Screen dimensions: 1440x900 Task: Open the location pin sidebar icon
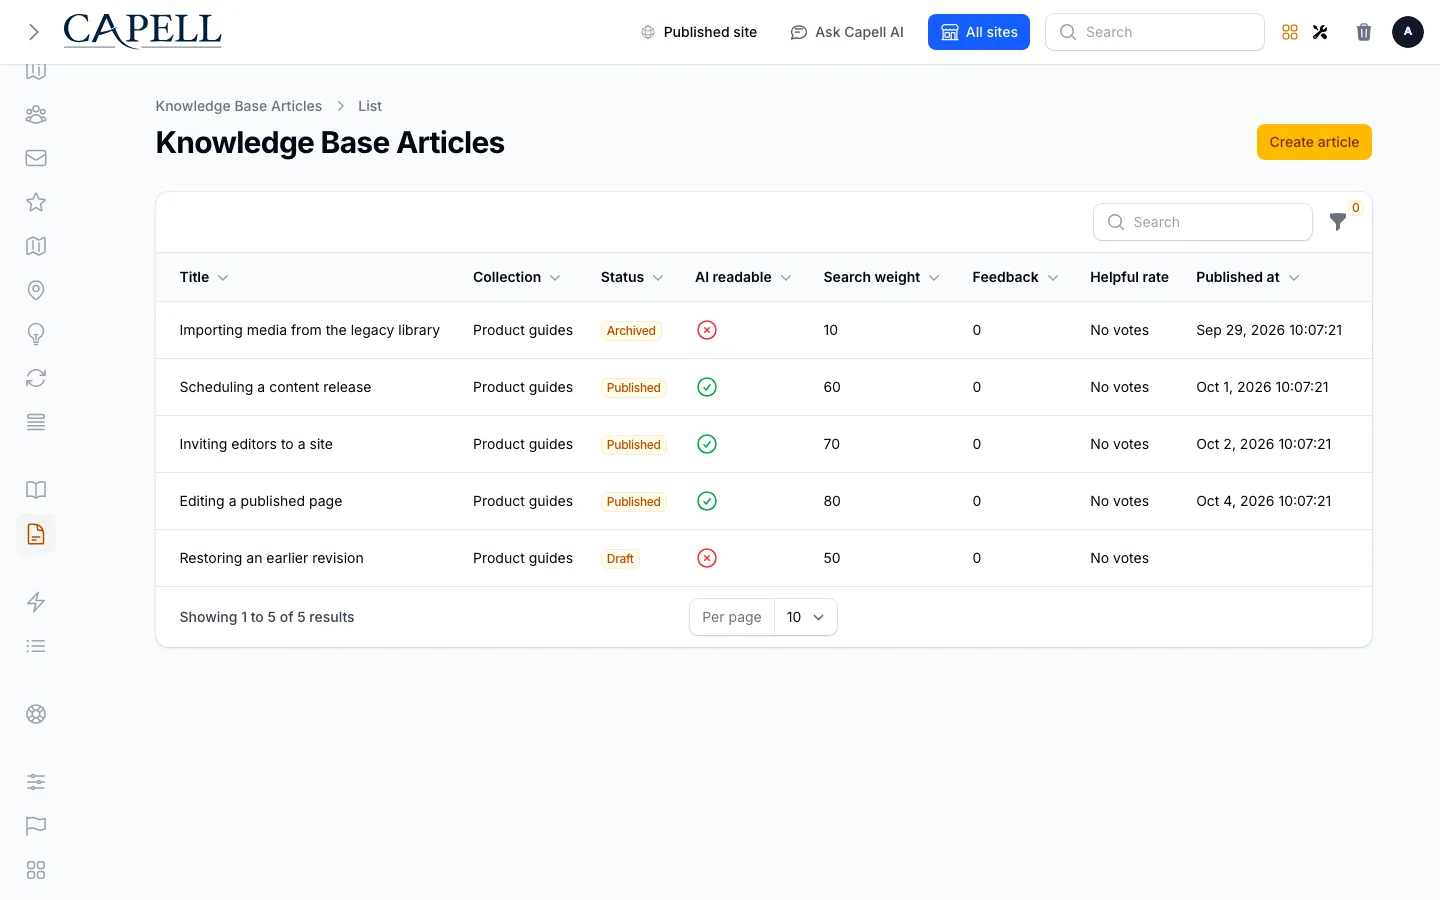[x=36, y=290]
